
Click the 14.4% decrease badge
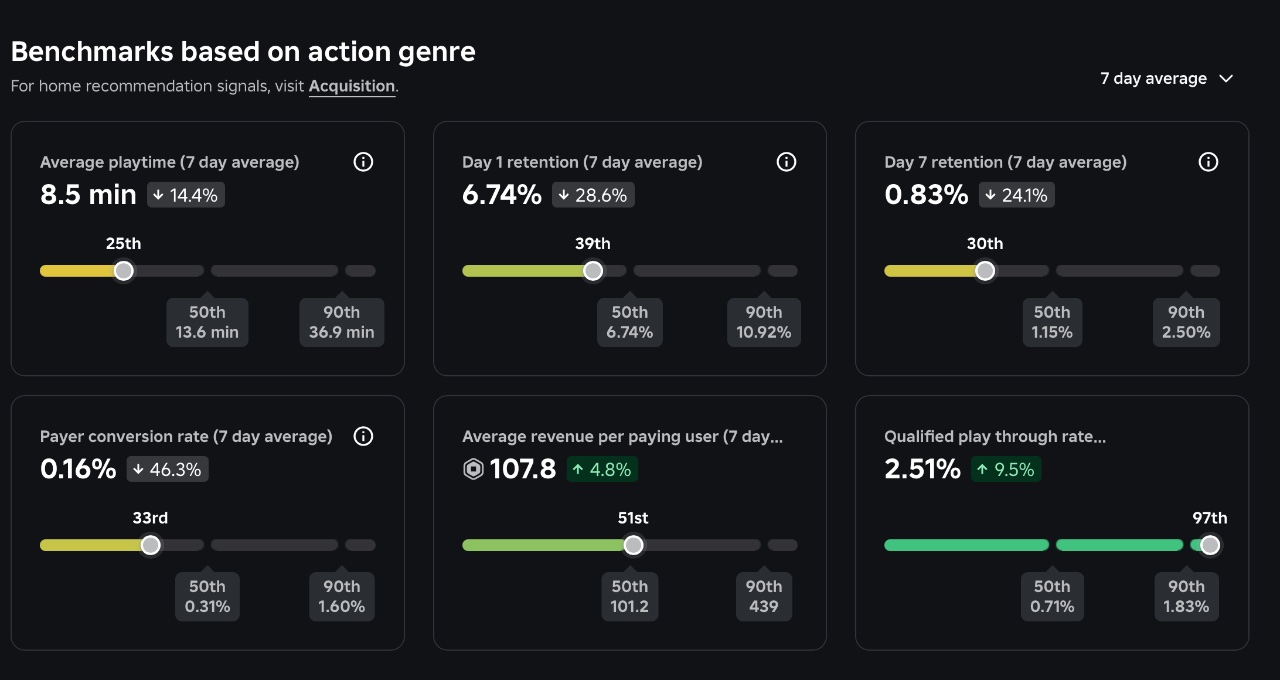pos(186,195)
